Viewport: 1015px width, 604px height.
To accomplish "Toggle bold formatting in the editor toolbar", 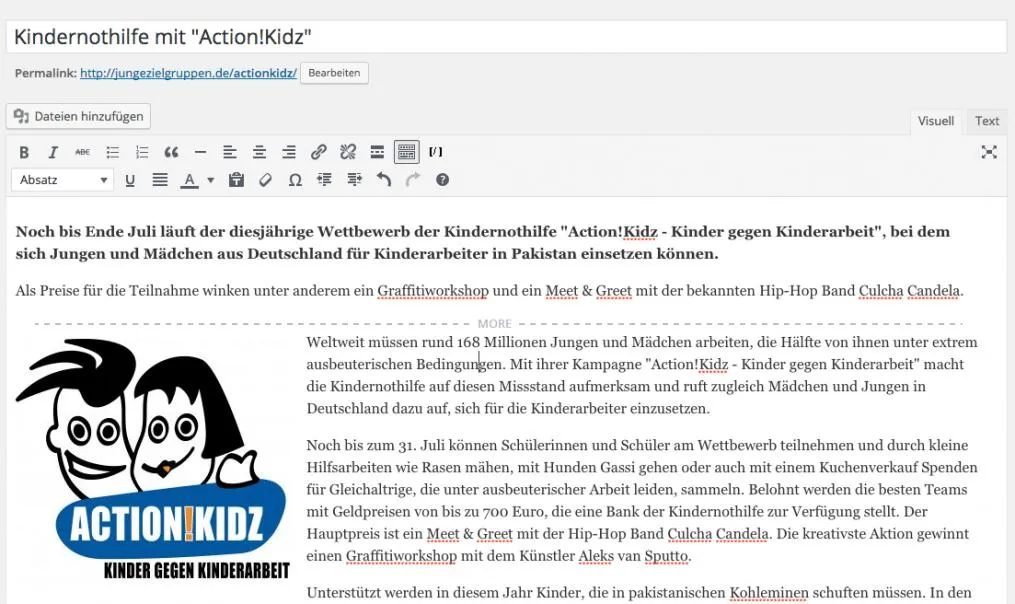I will click(24, 152).
